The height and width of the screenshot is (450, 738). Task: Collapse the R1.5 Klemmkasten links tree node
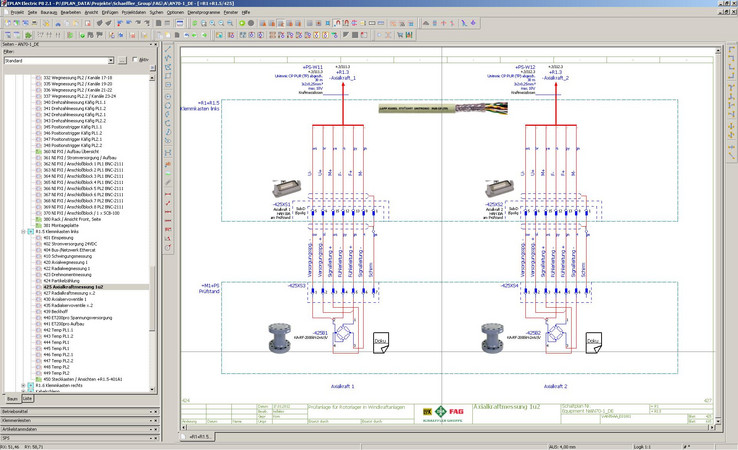coord(23,231)
